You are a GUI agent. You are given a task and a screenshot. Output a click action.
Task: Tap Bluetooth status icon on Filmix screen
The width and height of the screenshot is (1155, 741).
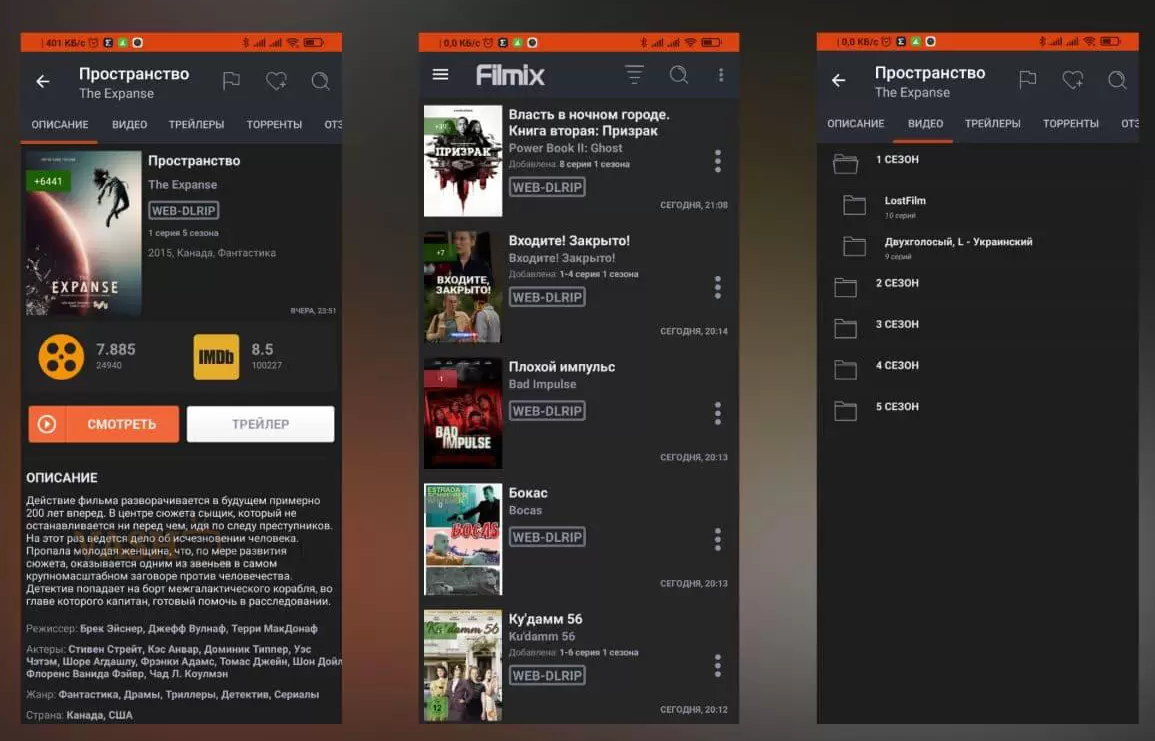tap(643, 43)
